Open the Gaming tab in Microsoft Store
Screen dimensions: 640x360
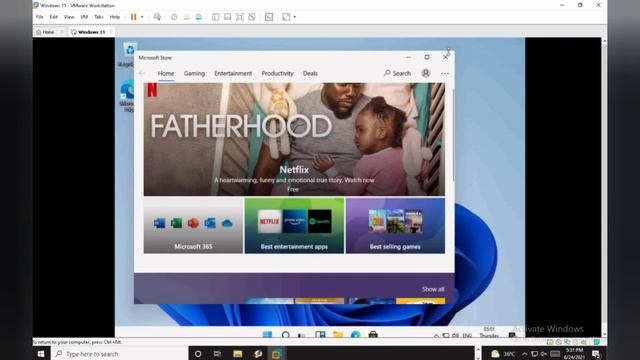(194, 73)
